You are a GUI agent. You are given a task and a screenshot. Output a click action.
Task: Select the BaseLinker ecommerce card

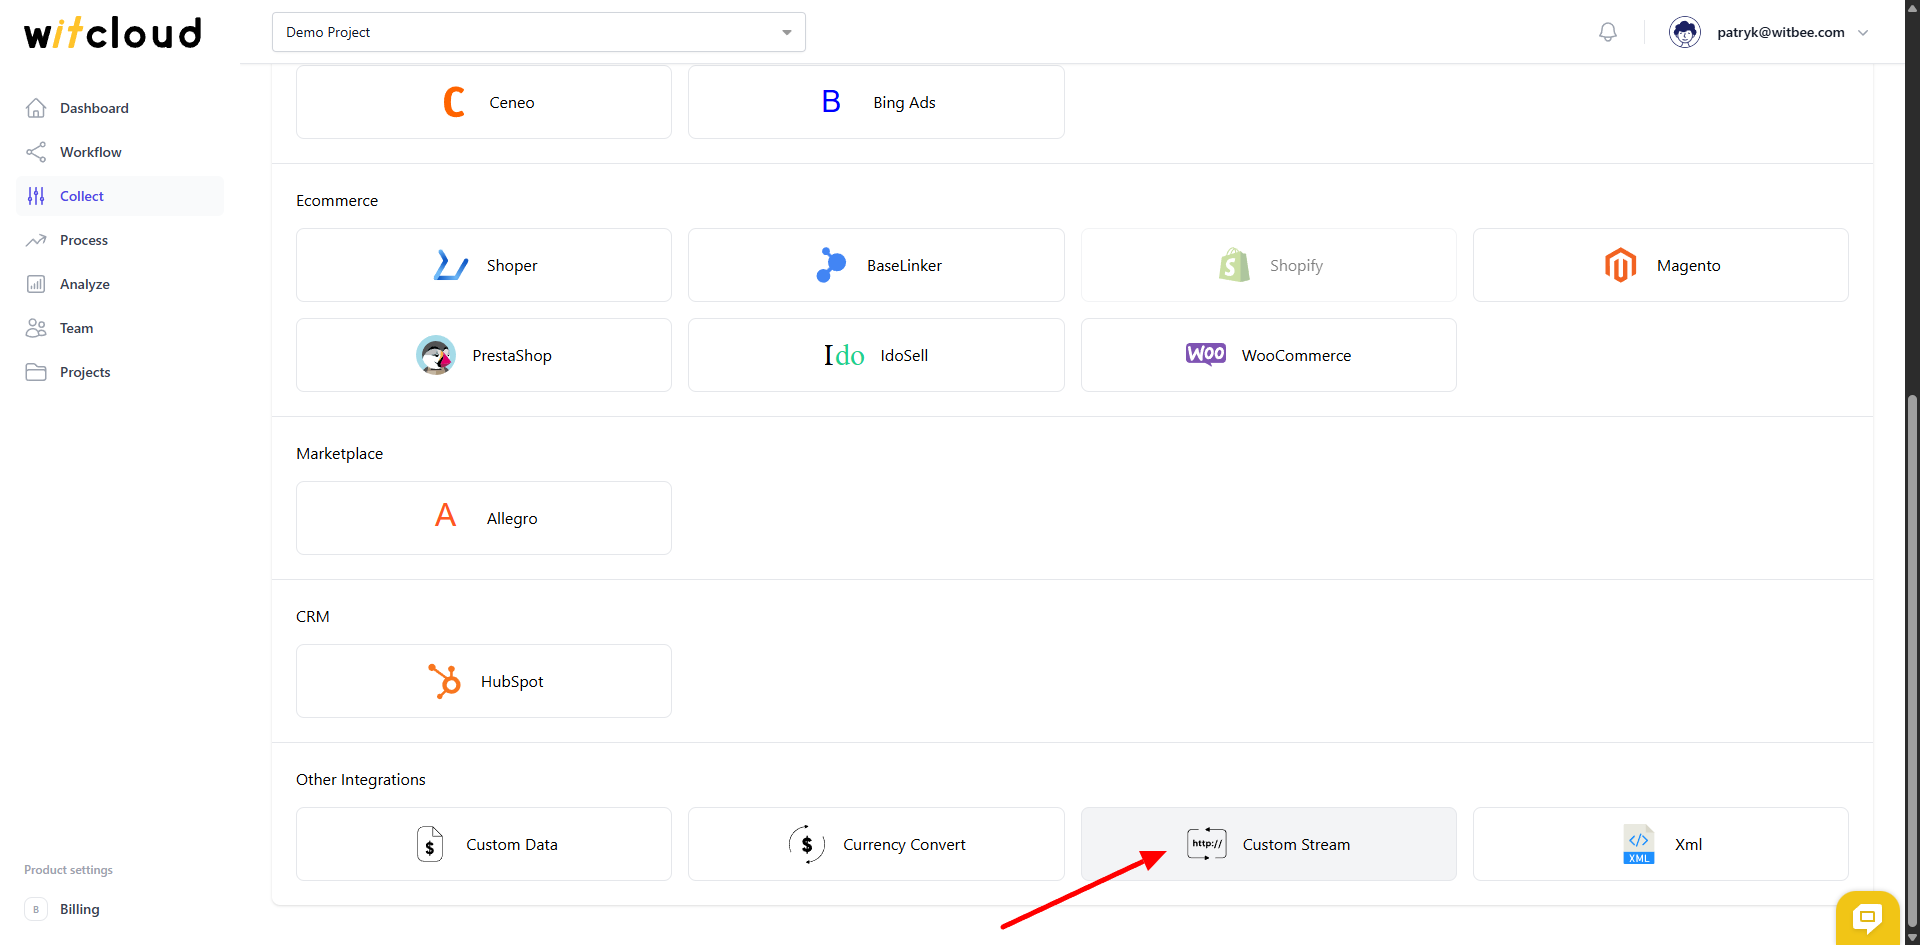[876, 265]
